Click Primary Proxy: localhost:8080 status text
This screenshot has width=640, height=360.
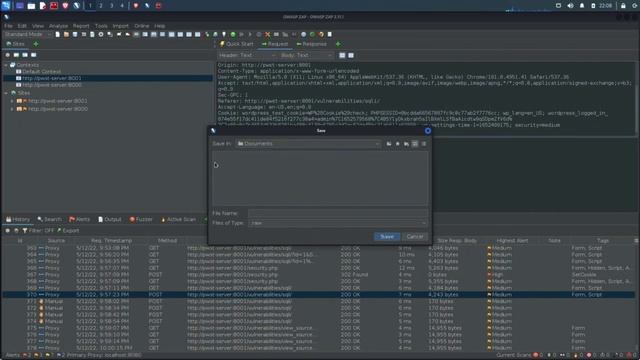pos(104,355)
